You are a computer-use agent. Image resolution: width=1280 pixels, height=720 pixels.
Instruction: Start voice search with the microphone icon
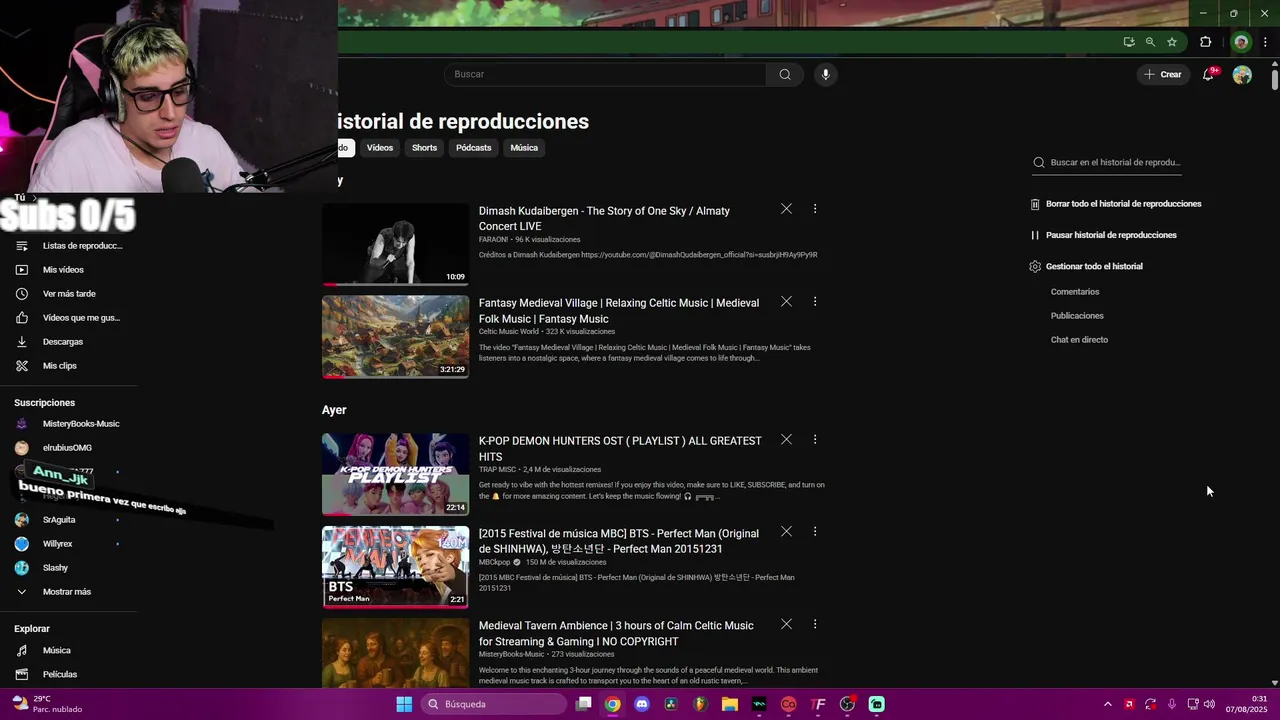(x=825, y=74)
